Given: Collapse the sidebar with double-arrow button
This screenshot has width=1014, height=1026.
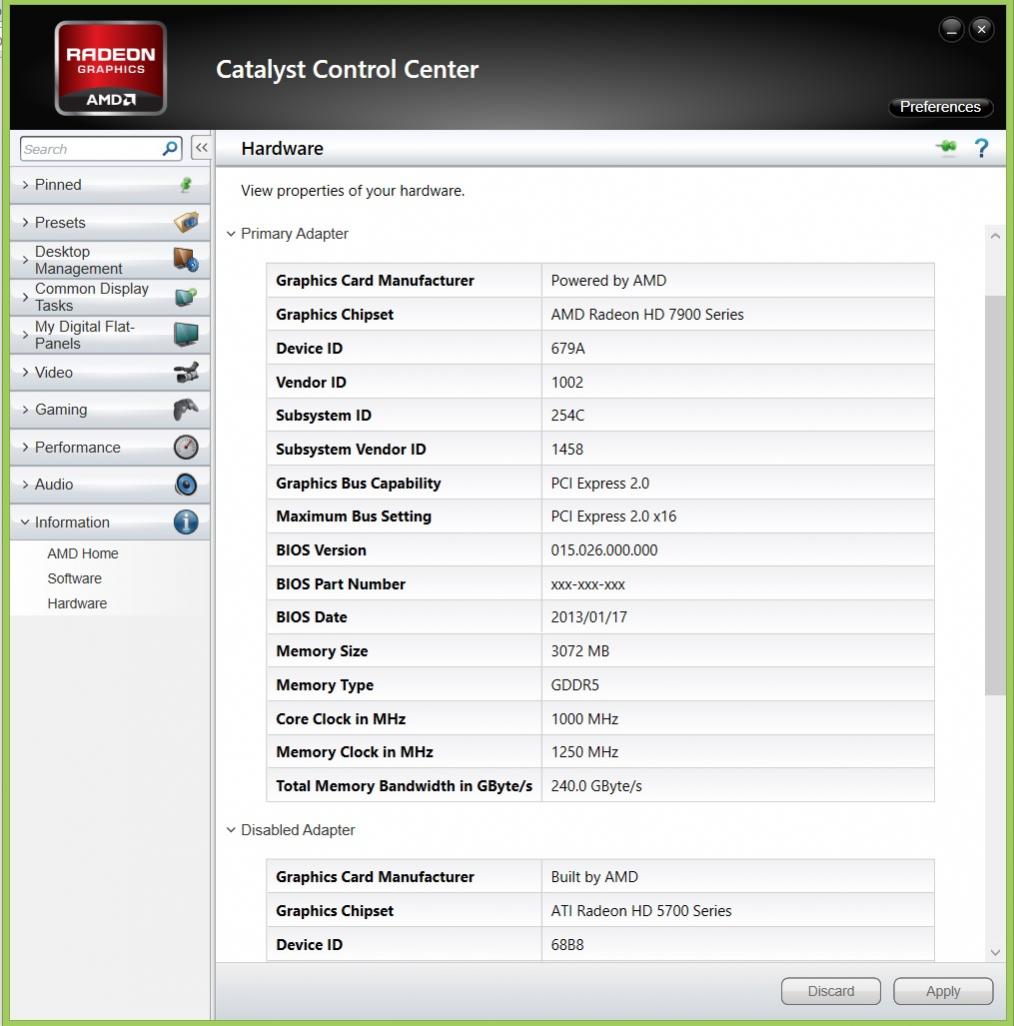Looking at the screenshot, I should 200,148.
